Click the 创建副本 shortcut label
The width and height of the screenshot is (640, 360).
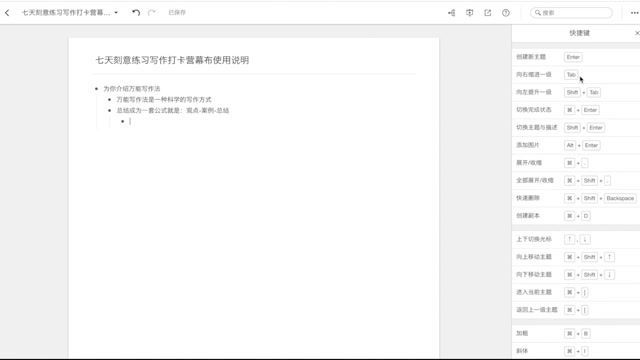coord(528,216)
